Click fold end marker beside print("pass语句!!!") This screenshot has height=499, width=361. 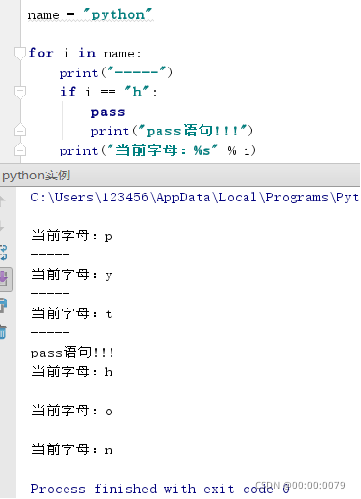20,130
